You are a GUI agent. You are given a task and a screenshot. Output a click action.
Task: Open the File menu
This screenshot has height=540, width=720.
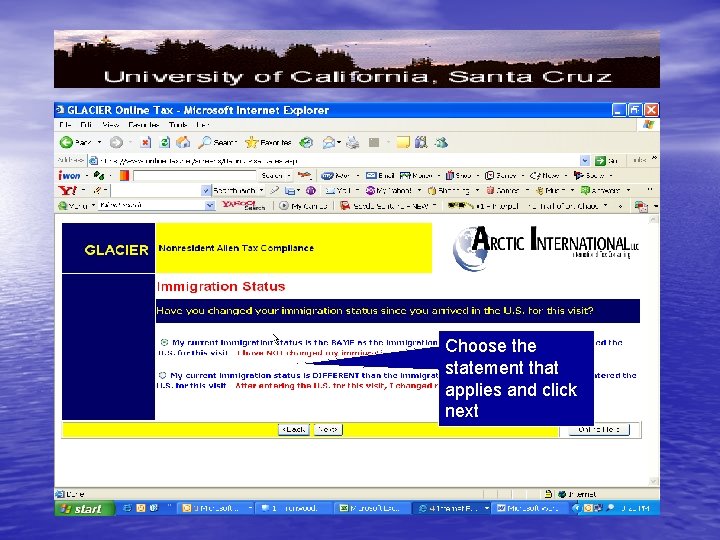65,124
